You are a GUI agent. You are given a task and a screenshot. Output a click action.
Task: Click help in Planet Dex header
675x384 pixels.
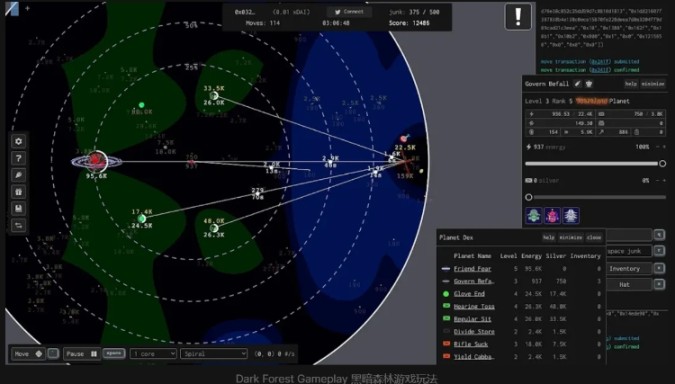tap(548, 237)
